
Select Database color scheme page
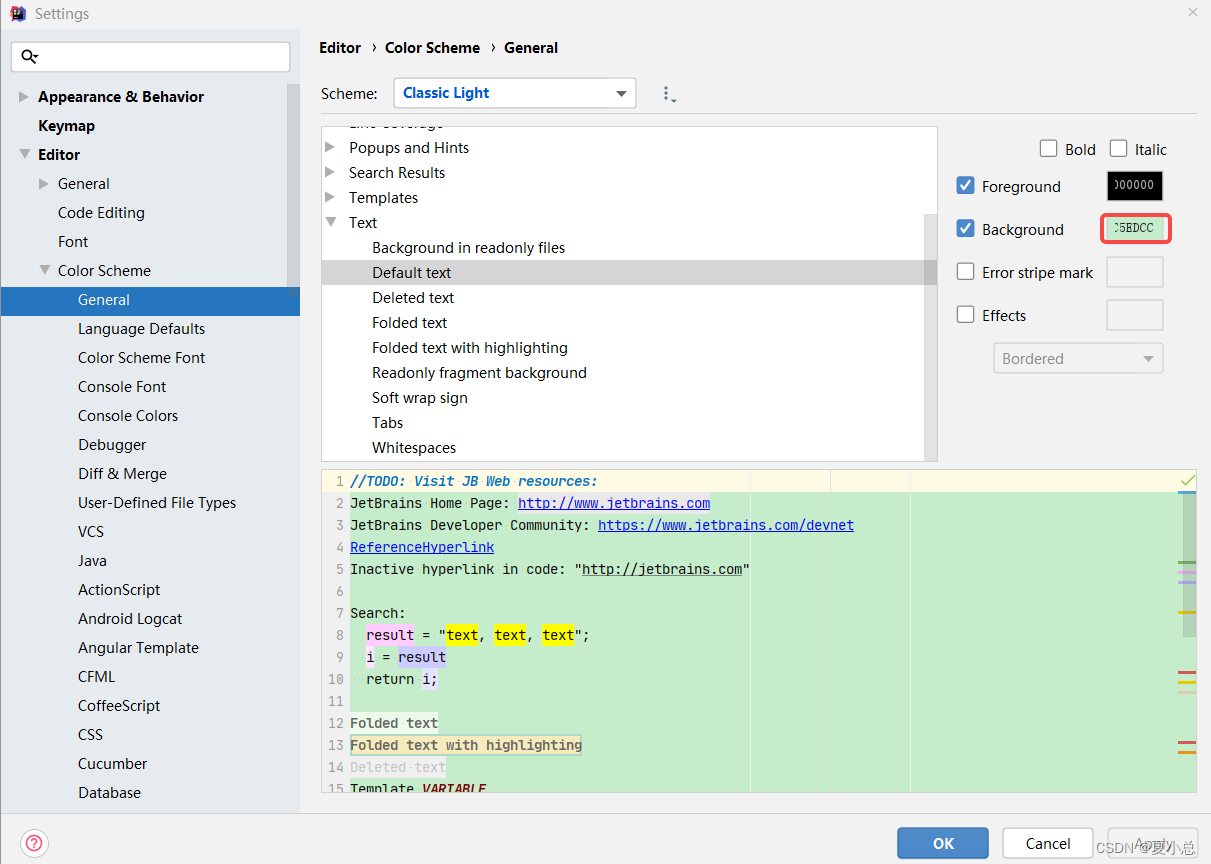[x=109, y=793]
